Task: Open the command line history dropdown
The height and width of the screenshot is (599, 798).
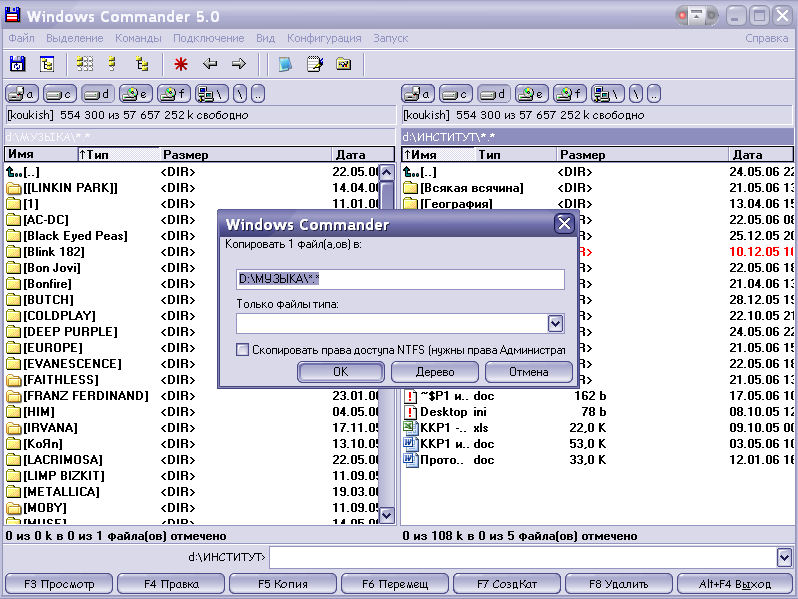Action: [784, 557]
